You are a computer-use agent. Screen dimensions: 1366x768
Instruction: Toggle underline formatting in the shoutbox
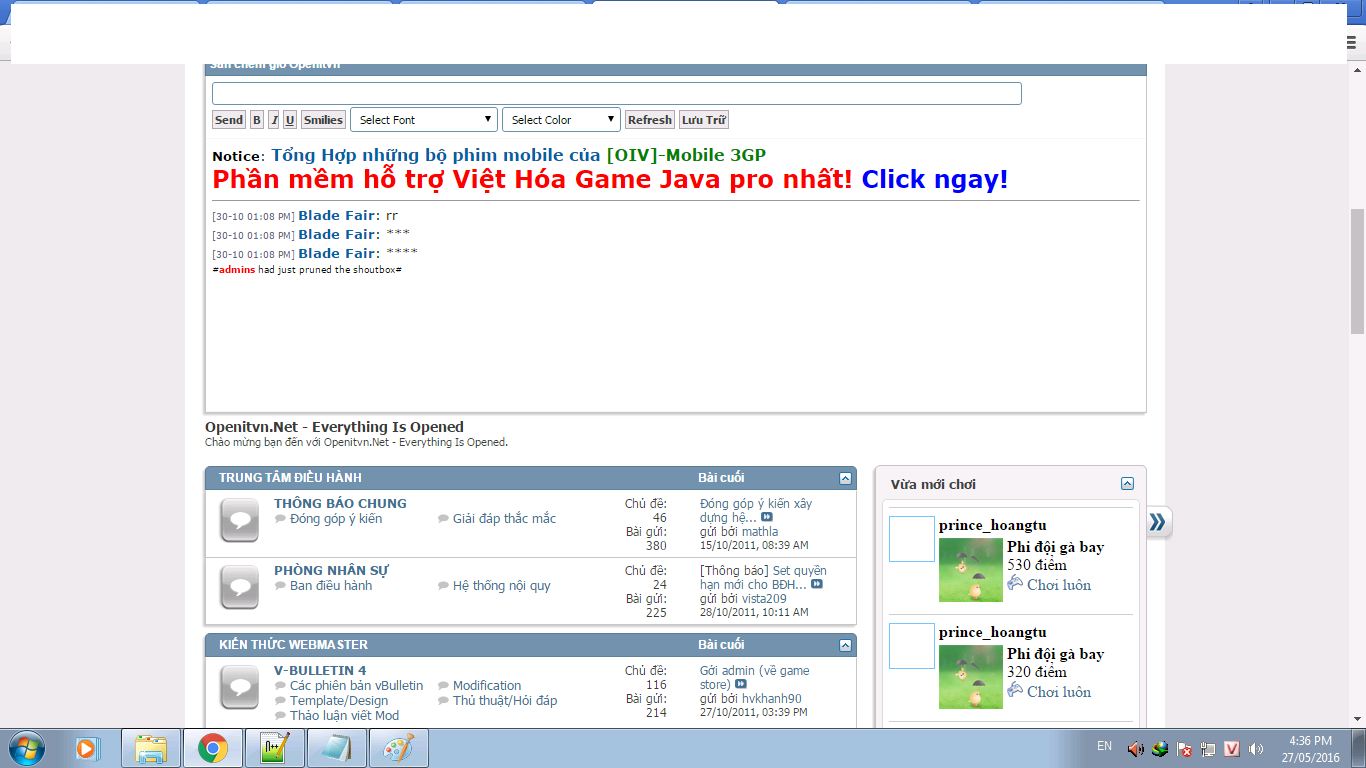290,120
